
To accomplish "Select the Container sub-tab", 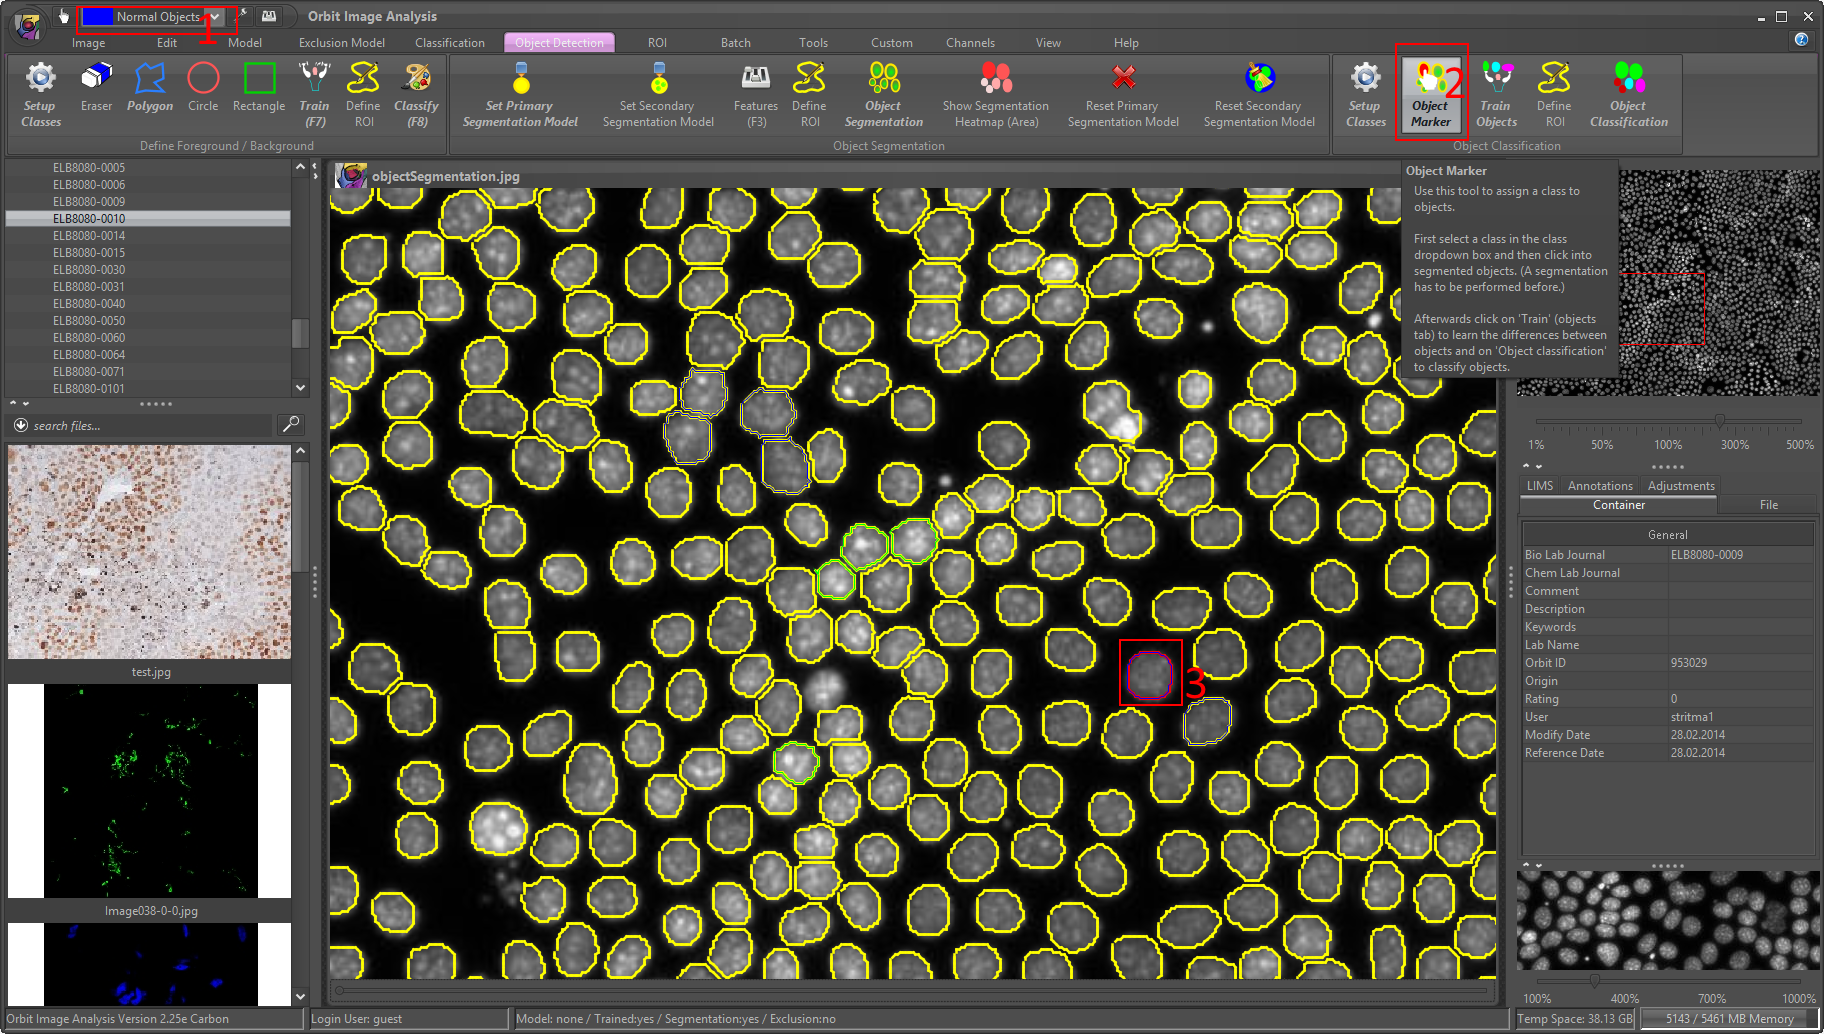I will pyautogui.click(x=1619, y=505).
